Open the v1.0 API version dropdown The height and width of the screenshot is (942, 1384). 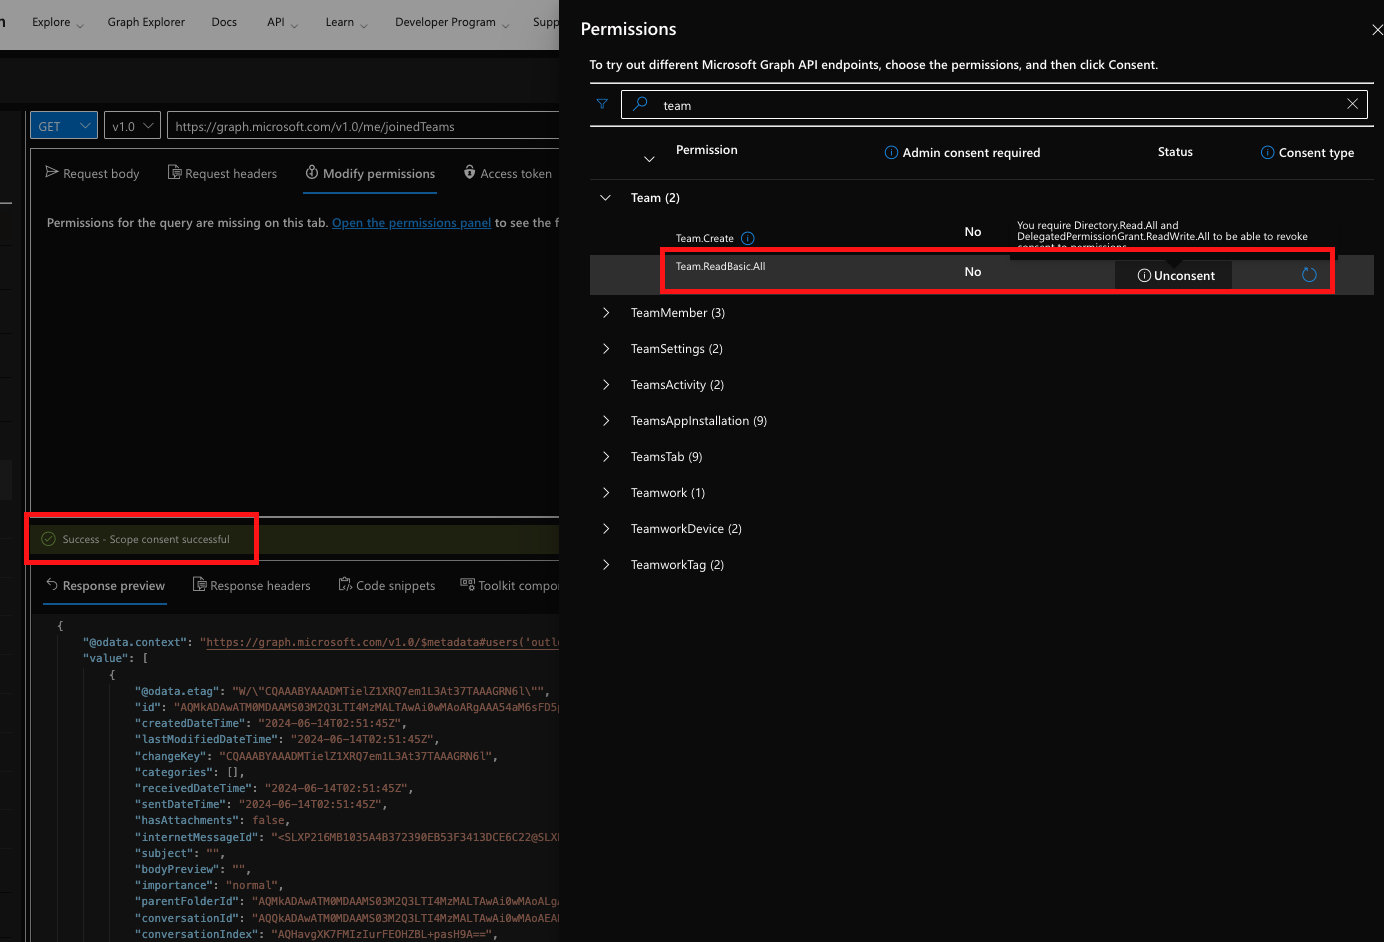coord(131,125)
